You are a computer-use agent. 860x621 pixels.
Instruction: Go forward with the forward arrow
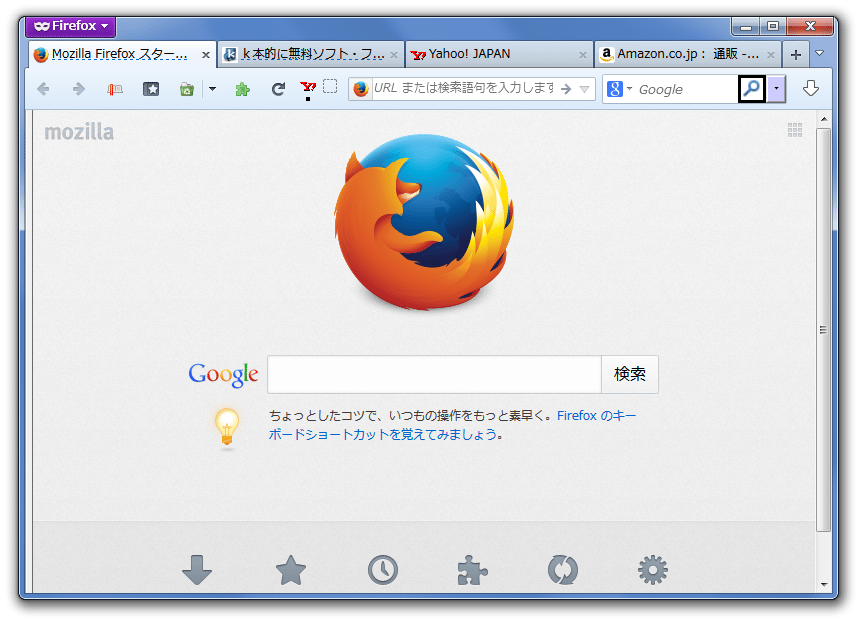click(78, 89)
